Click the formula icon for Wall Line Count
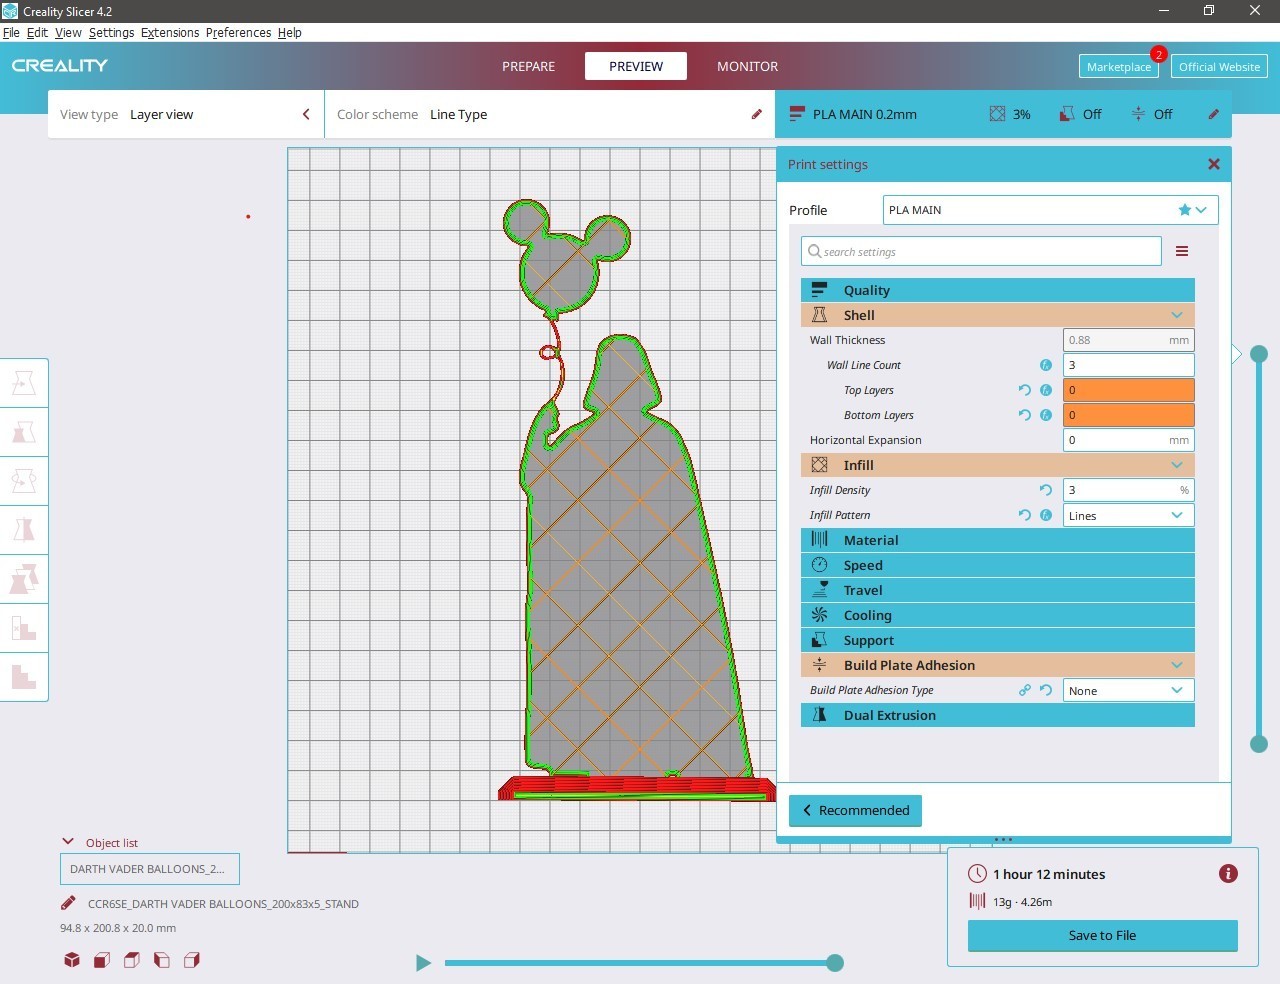 click(1046, 365)
